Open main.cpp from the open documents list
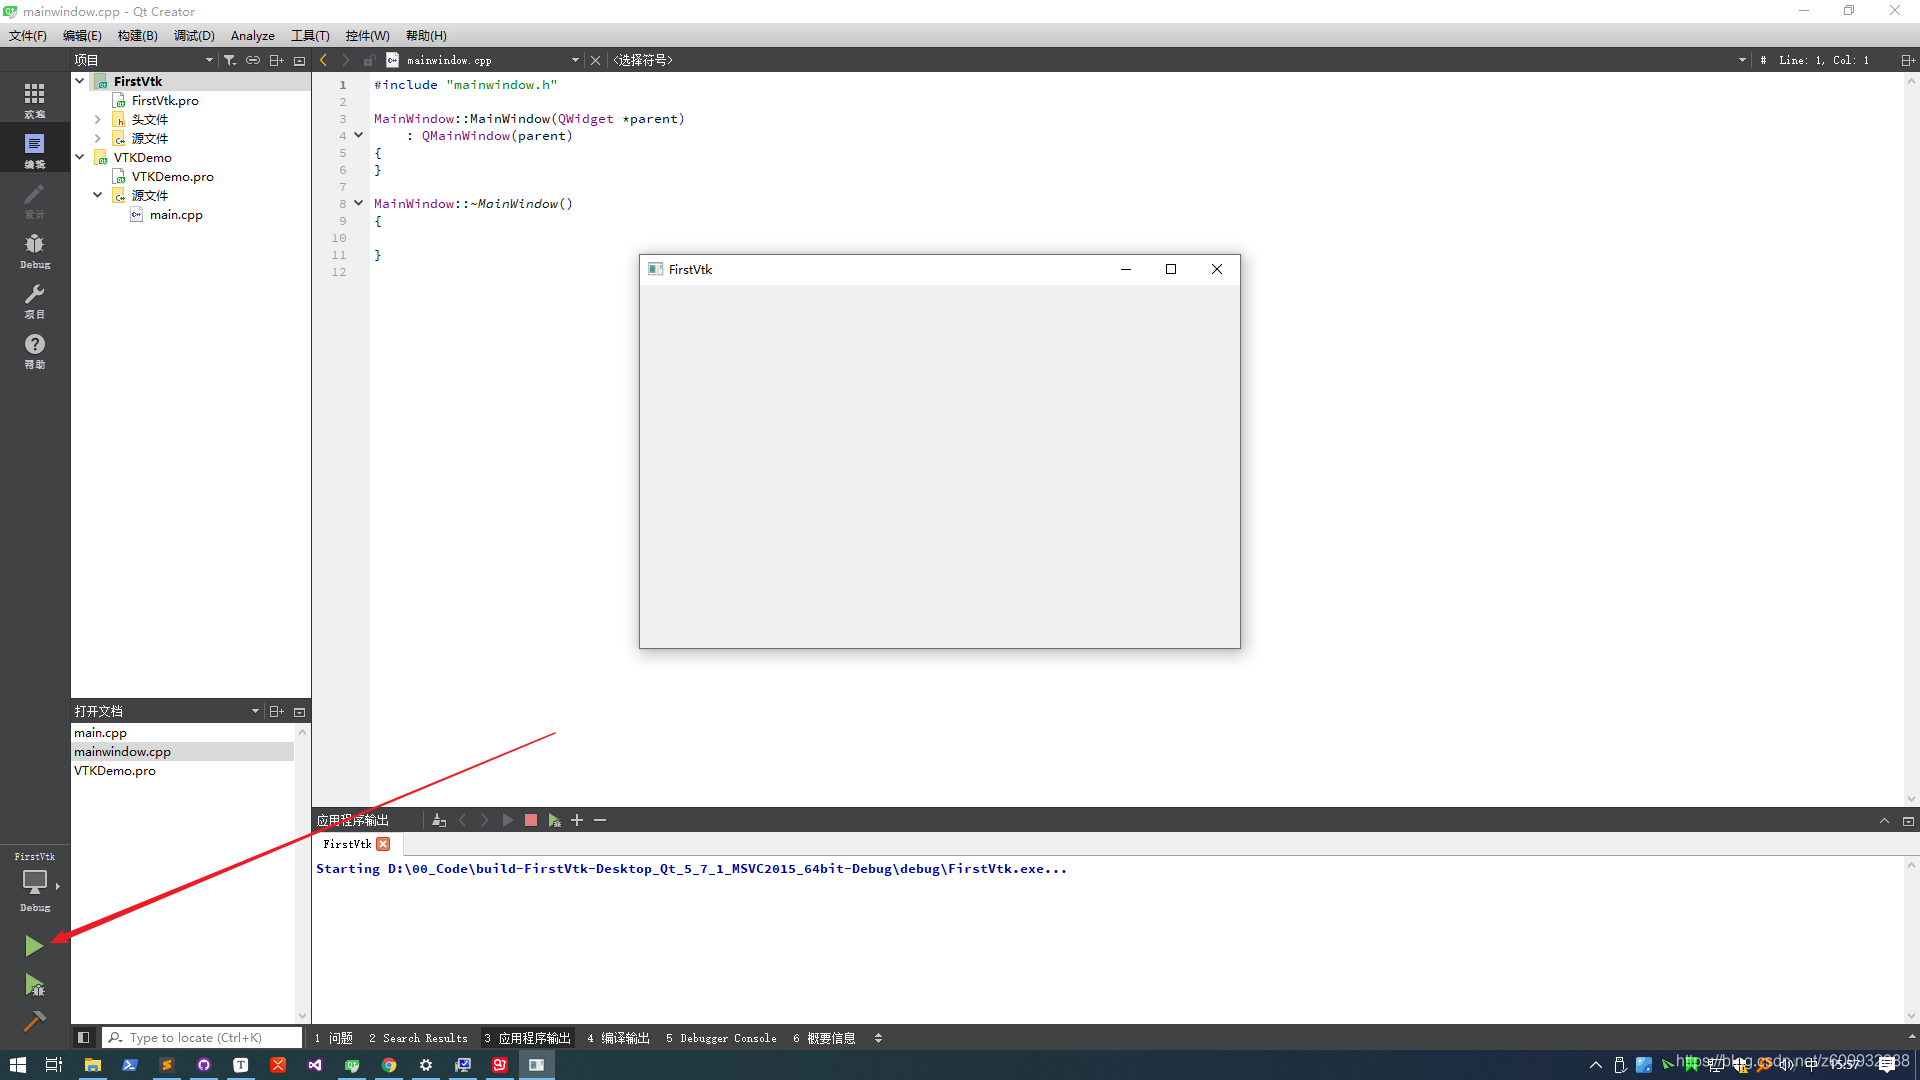1920x1080 pixels. 101,733
